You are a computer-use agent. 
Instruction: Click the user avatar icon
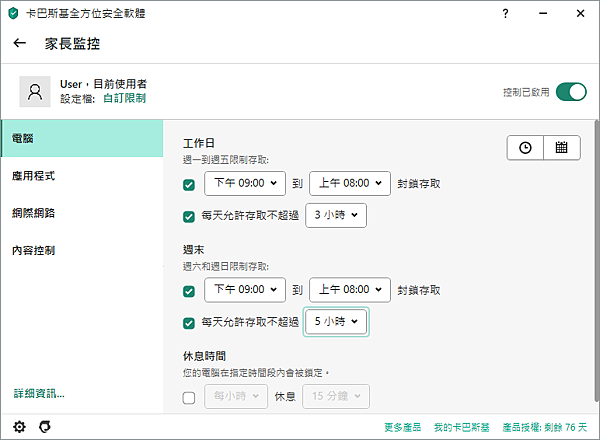(x=35, y=91)
